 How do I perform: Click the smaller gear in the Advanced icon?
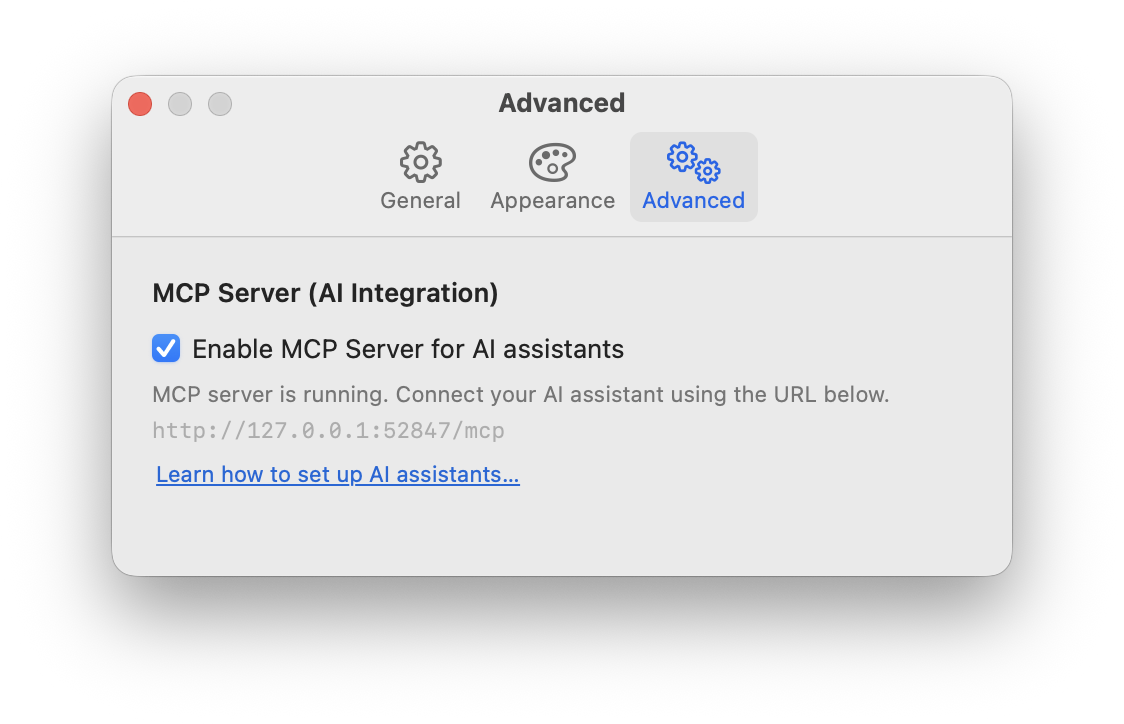[x=708, y=171]
